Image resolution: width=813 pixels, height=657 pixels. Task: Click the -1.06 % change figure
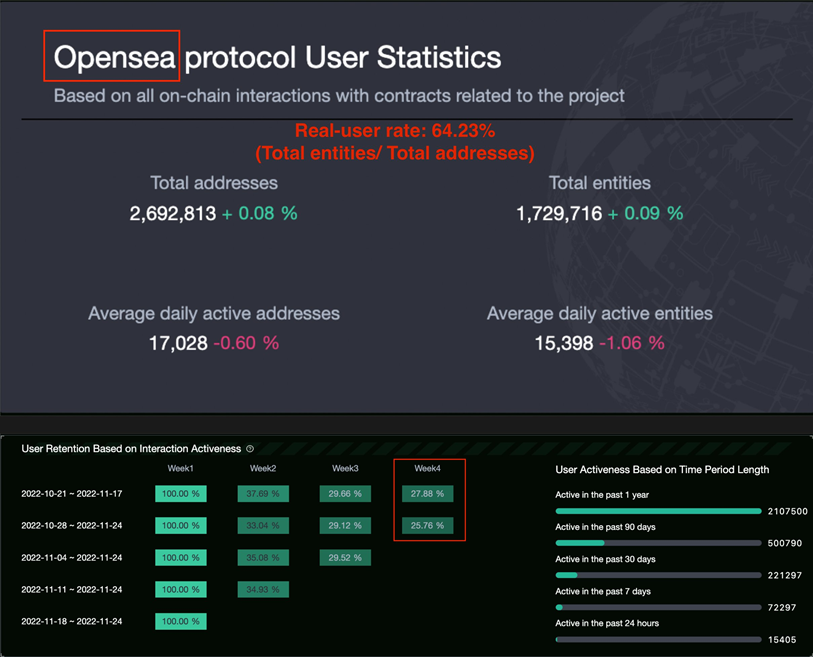632,343
